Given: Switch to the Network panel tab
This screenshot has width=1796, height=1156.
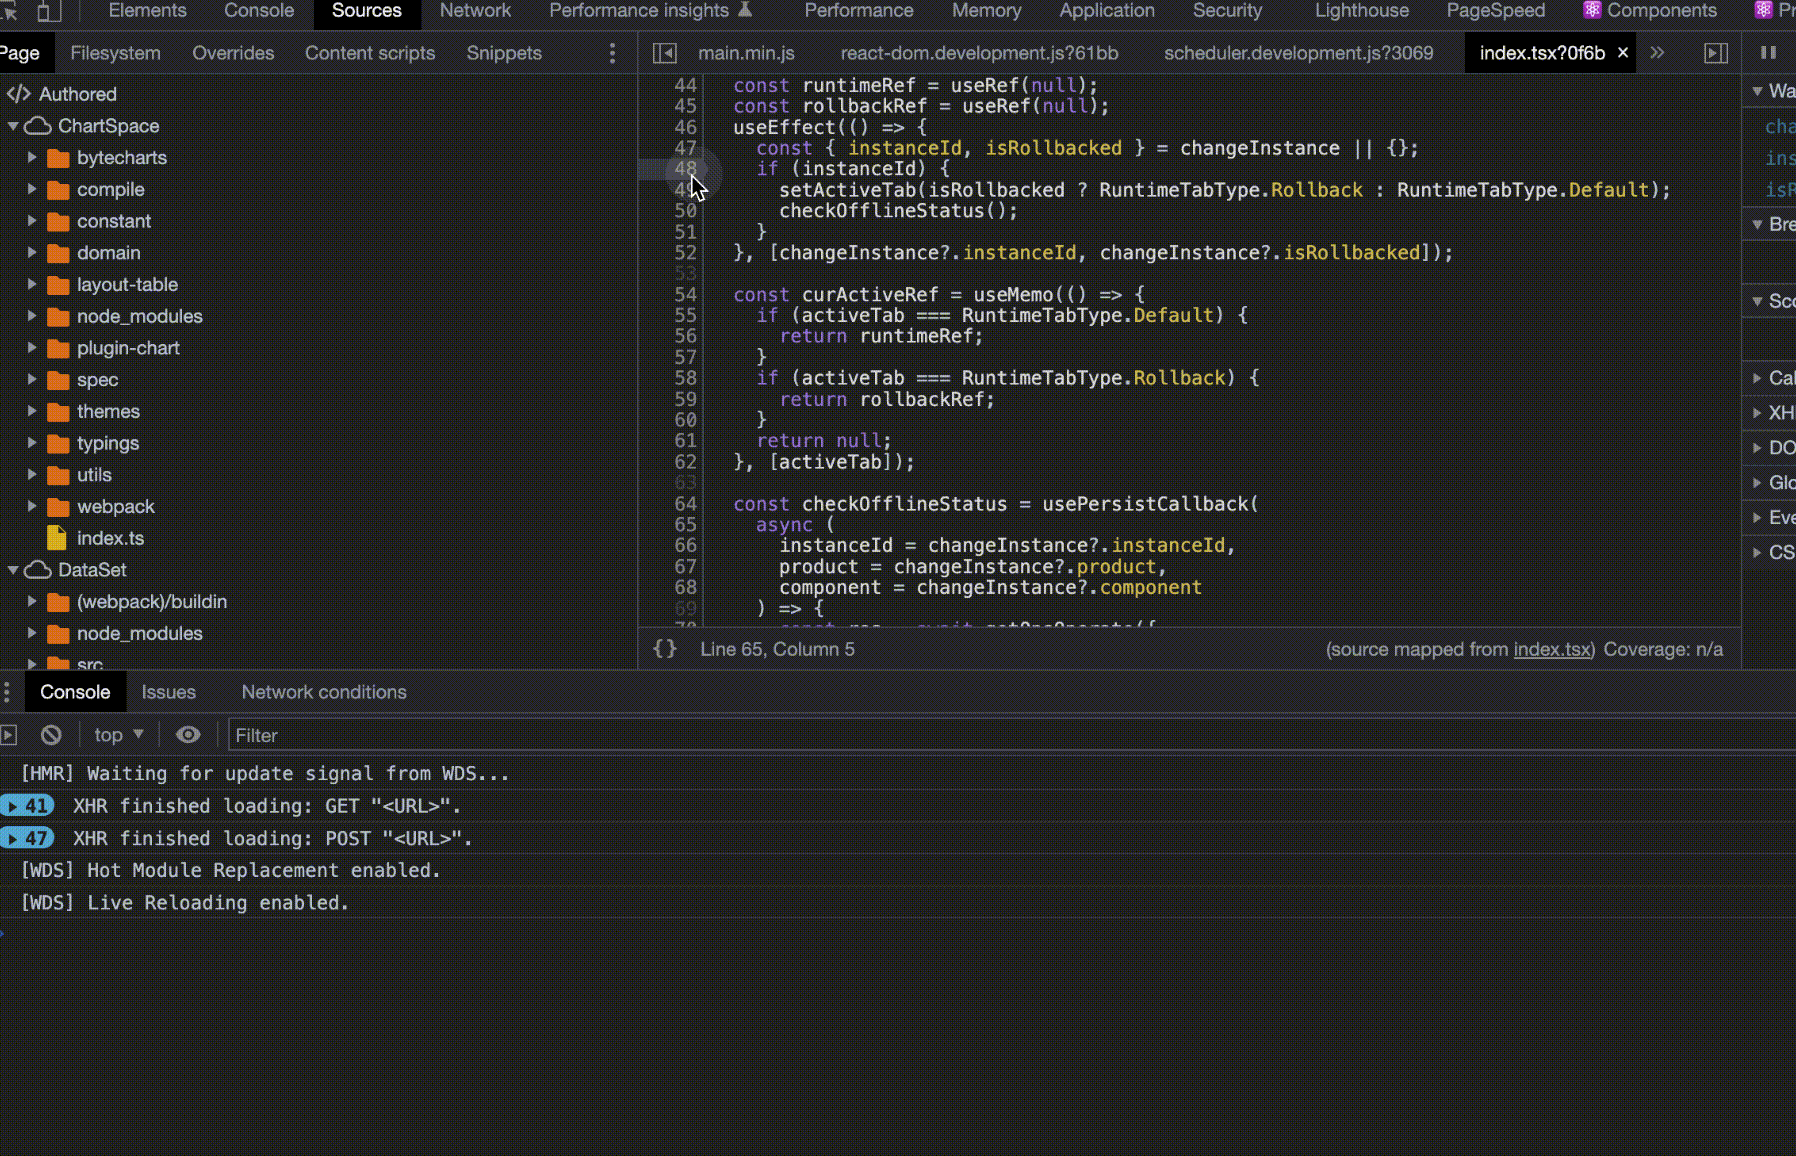Looking at the screenshot, I should [x=475, y=11].
